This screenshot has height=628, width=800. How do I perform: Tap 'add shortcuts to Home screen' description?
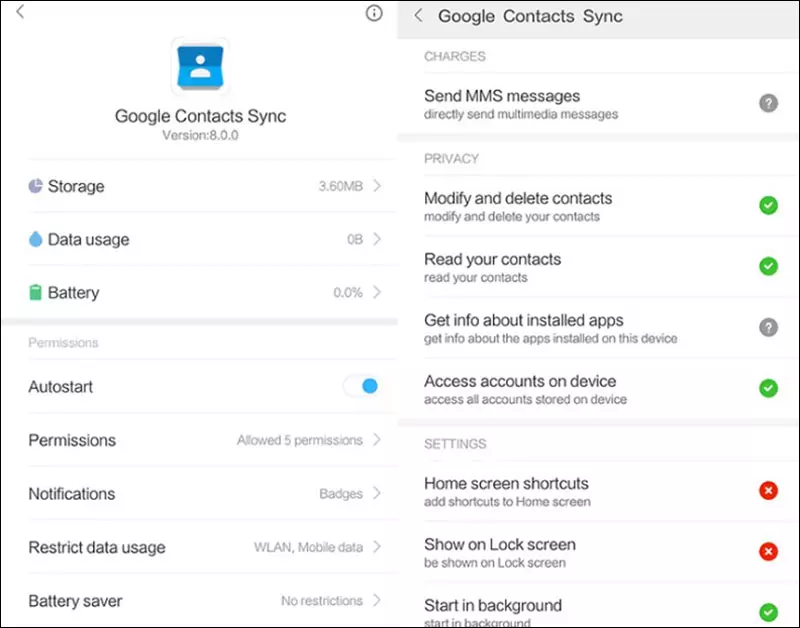click(507, 501)
